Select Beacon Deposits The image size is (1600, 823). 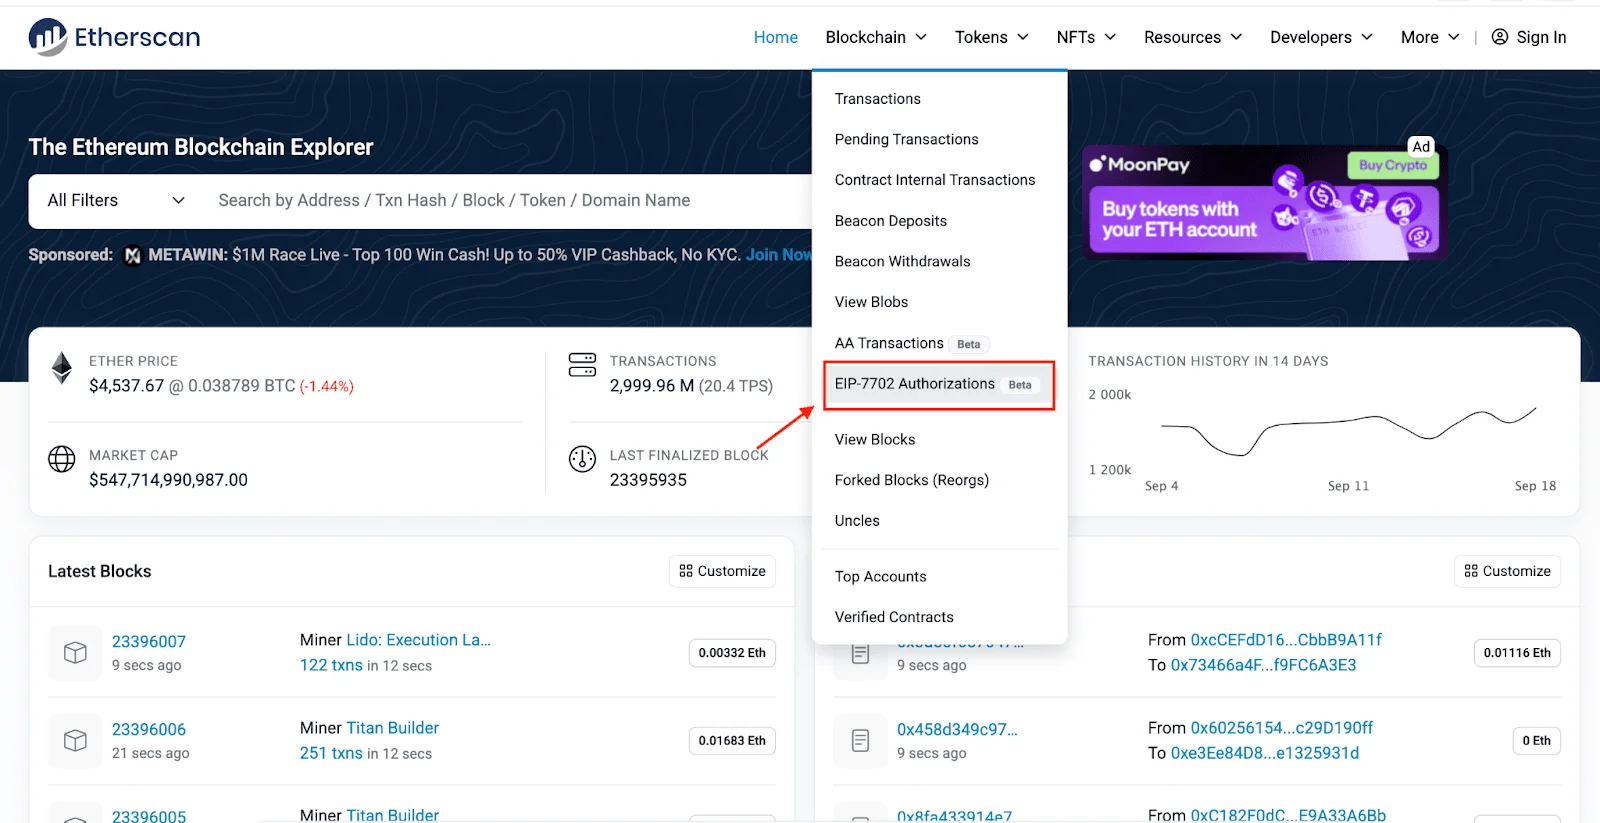[891, 221]
